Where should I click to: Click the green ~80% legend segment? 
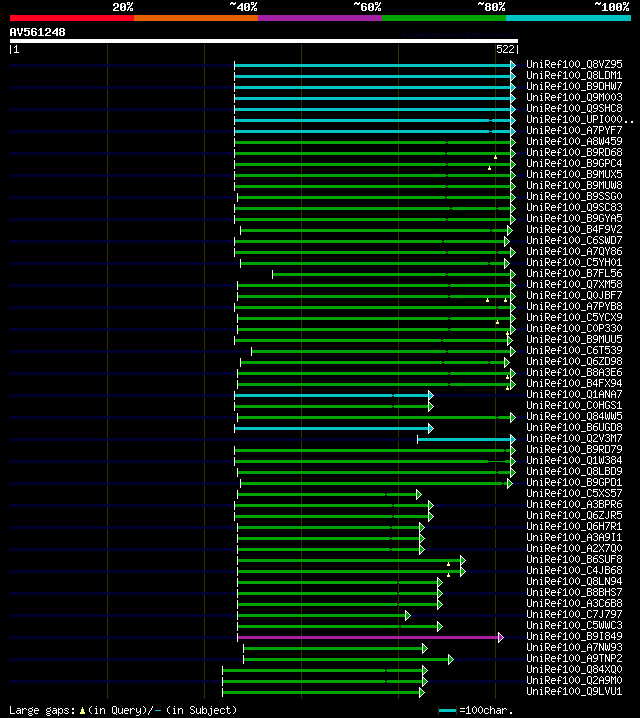pos(444,18)
